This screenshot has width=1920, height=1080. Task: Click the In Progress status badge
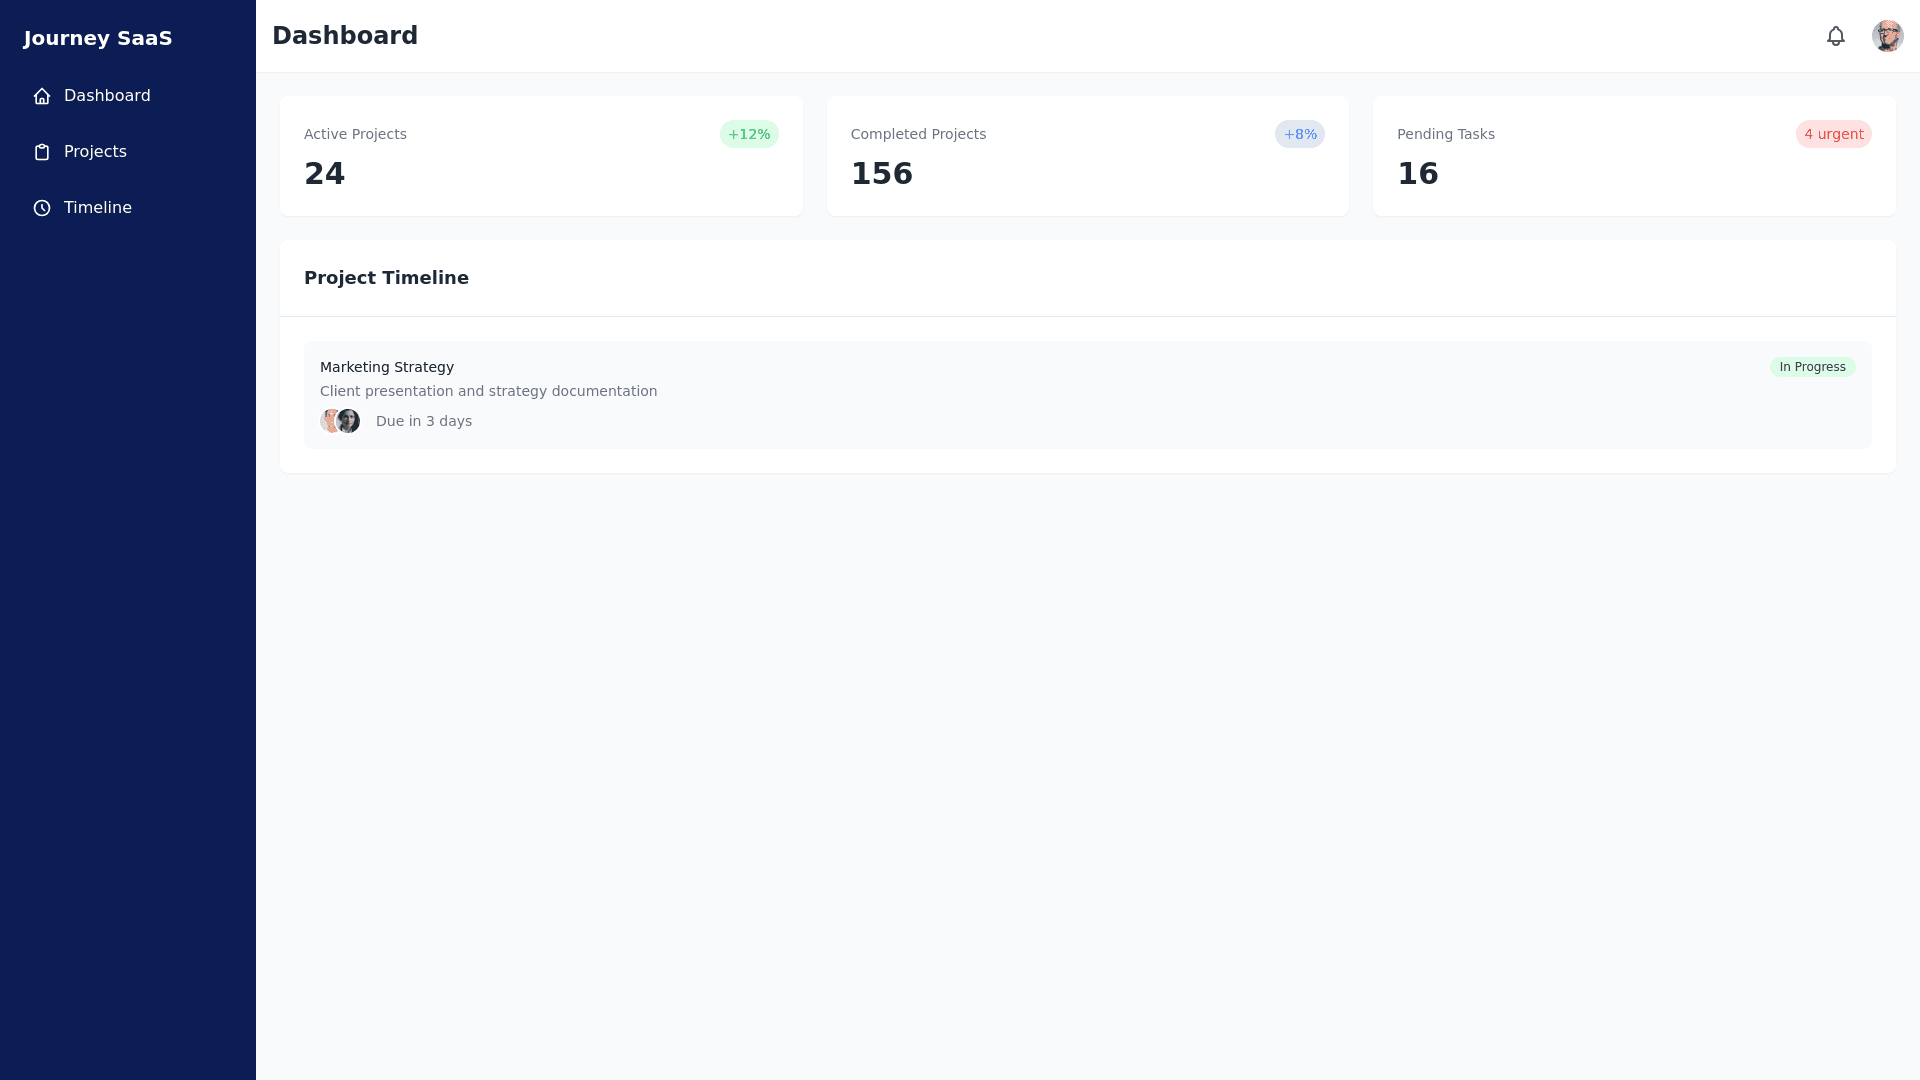pos(1812,367)
